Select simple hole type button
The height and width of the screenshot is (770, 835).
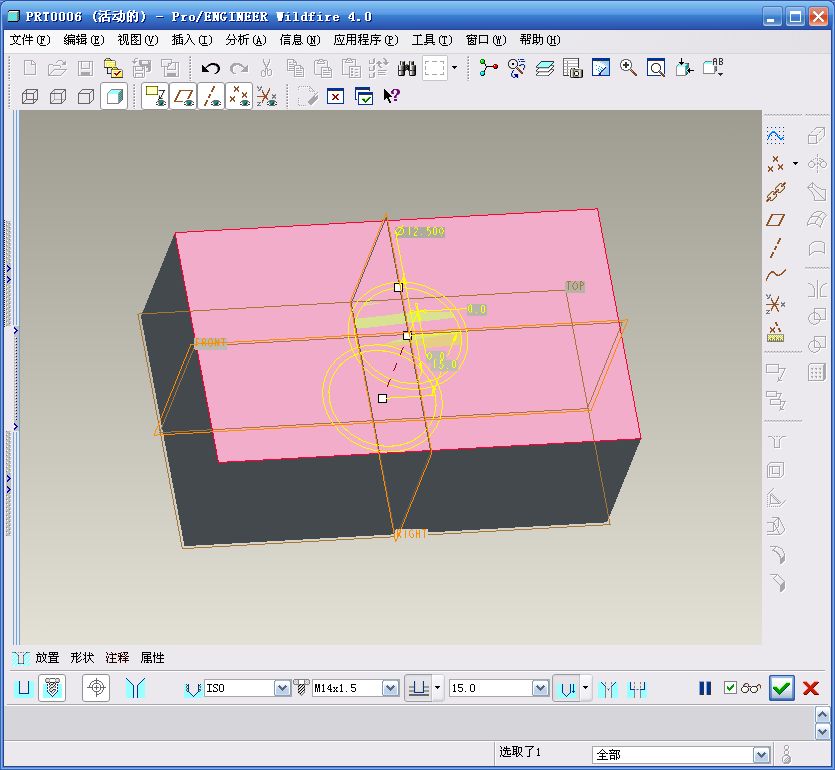24,688
